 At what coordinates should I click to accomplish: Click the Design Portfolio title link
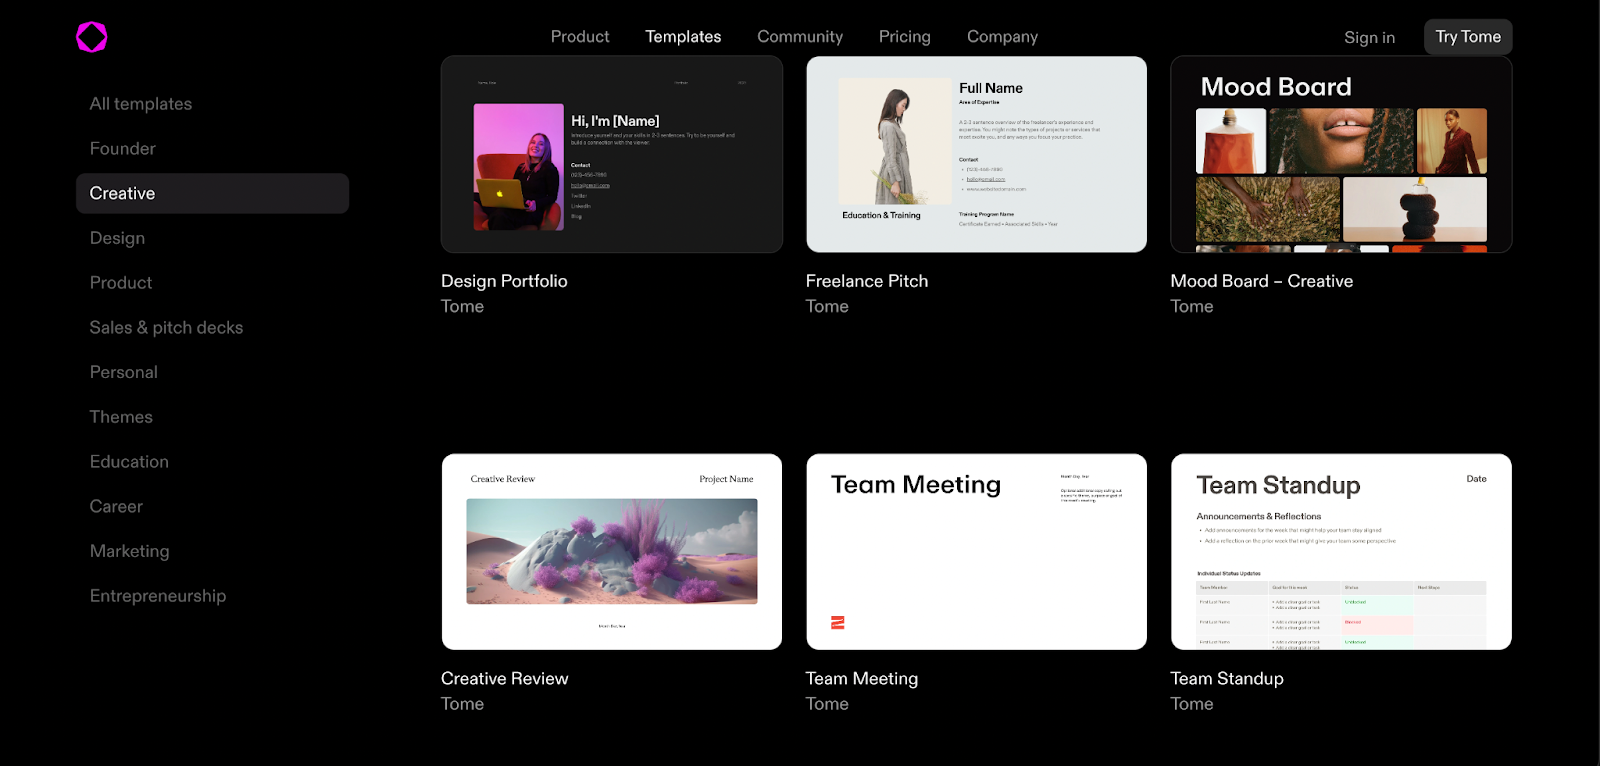click(504, 281)
